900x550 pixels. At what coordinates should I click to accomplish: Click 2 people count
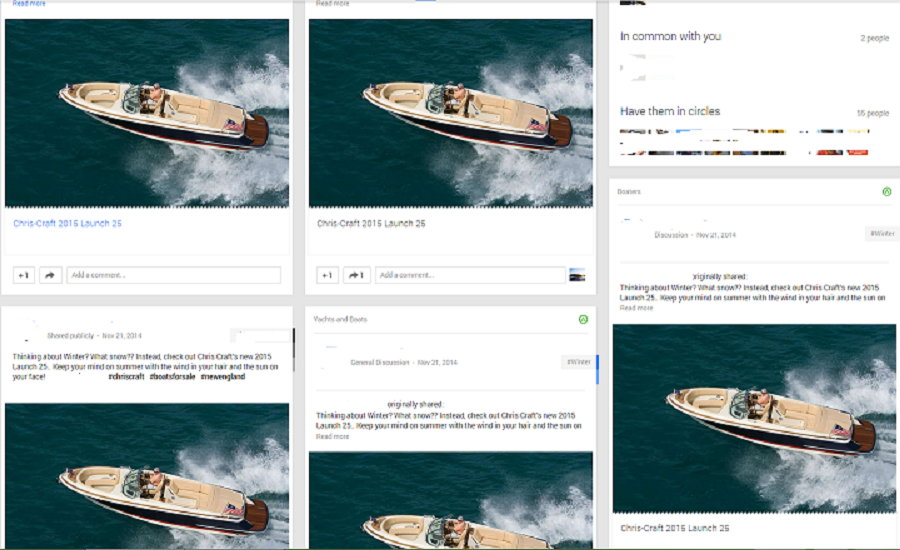[874, 38]
